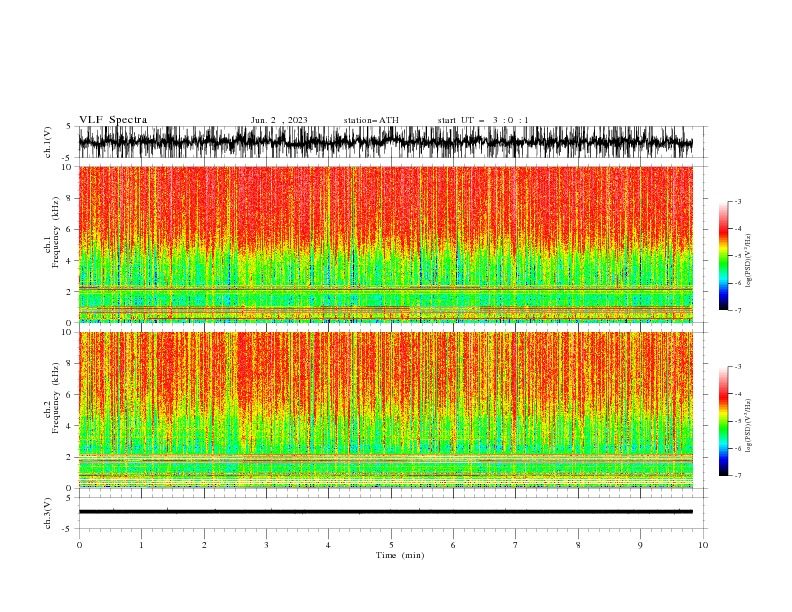Click the ch.1 Frequency (kHz) axis label
The height and width of the screenshot is (612, 792).
[52, 233]
